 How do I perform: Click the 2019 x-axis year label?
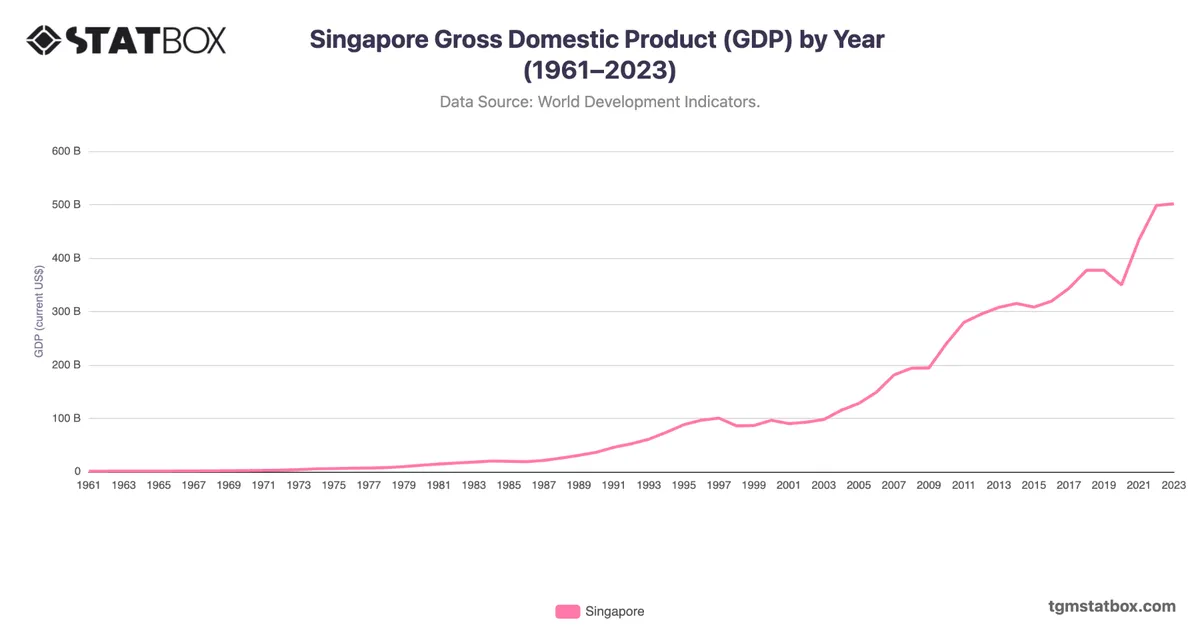pyautogui.click(x=1104, y=485)
